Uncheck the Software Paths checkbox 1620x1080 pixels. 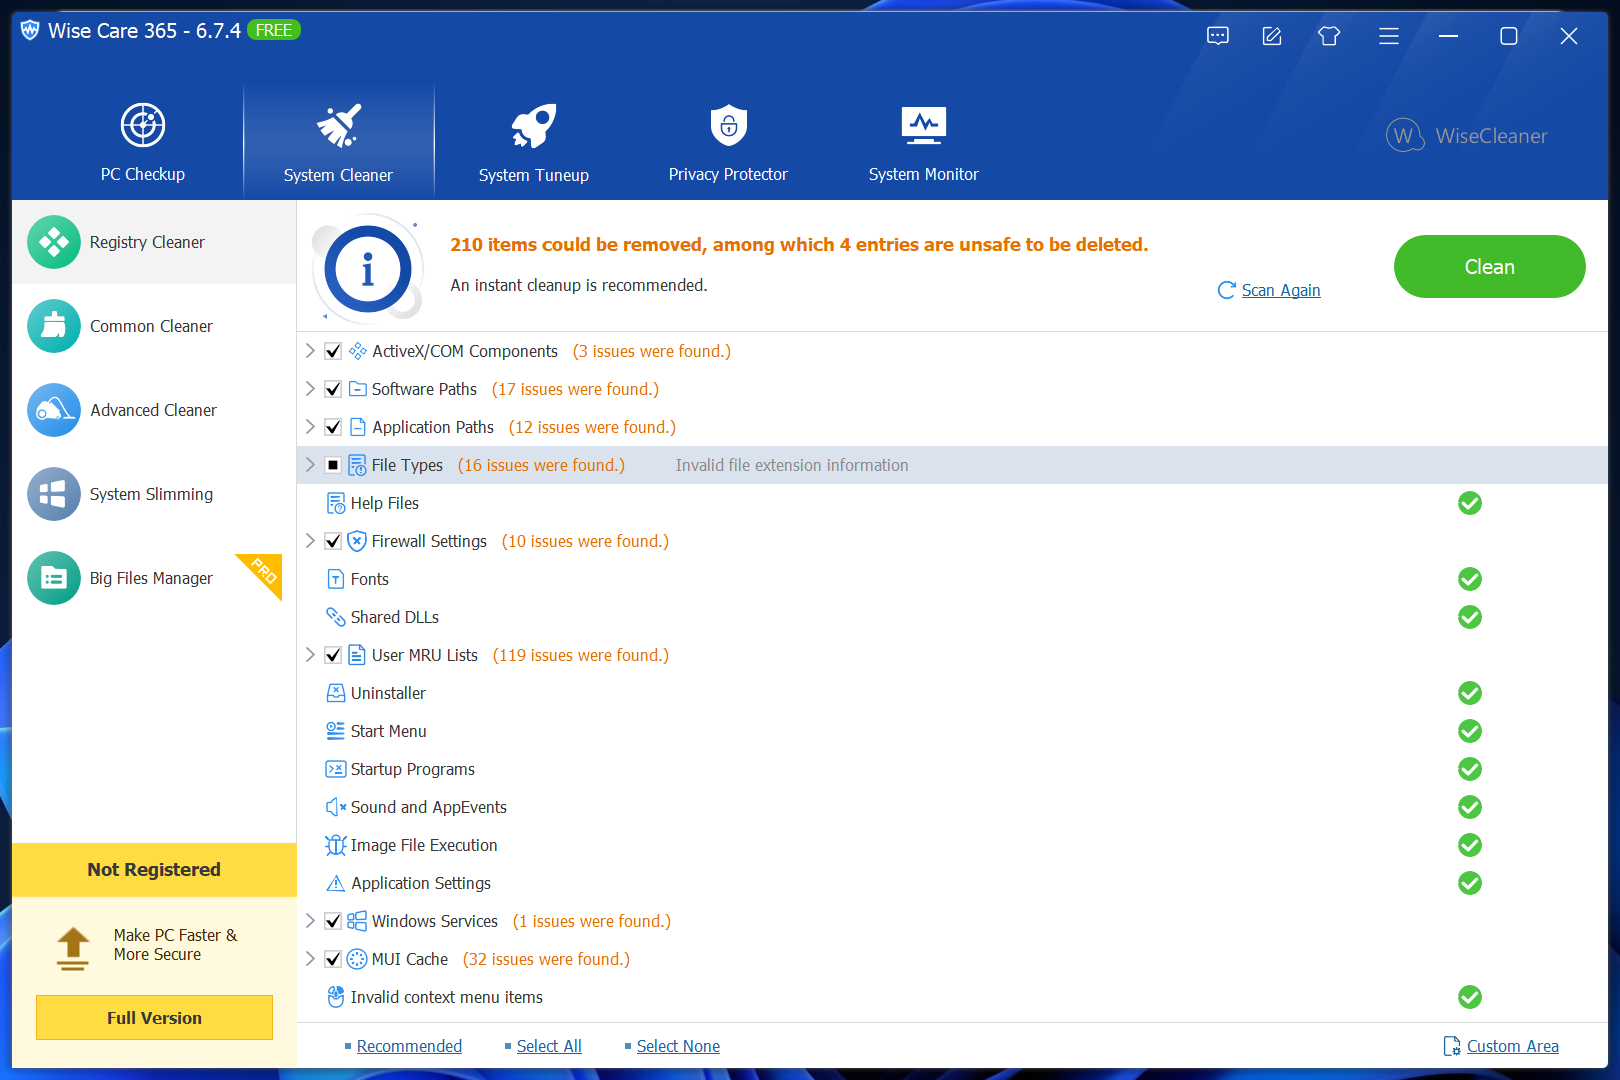click(333, 389)
